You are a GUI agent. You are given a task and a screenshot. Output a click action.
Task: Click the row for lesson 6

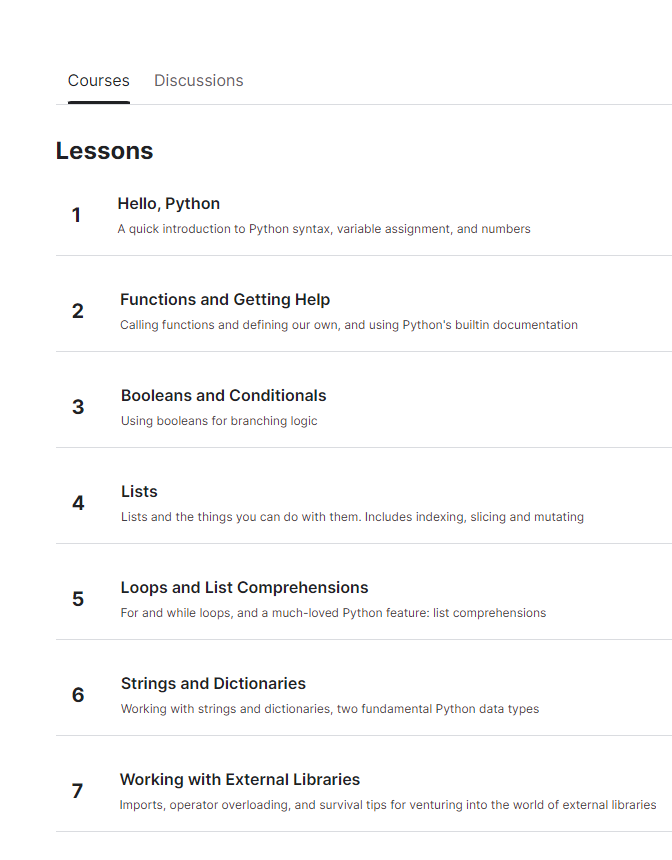tap(330, 694)
